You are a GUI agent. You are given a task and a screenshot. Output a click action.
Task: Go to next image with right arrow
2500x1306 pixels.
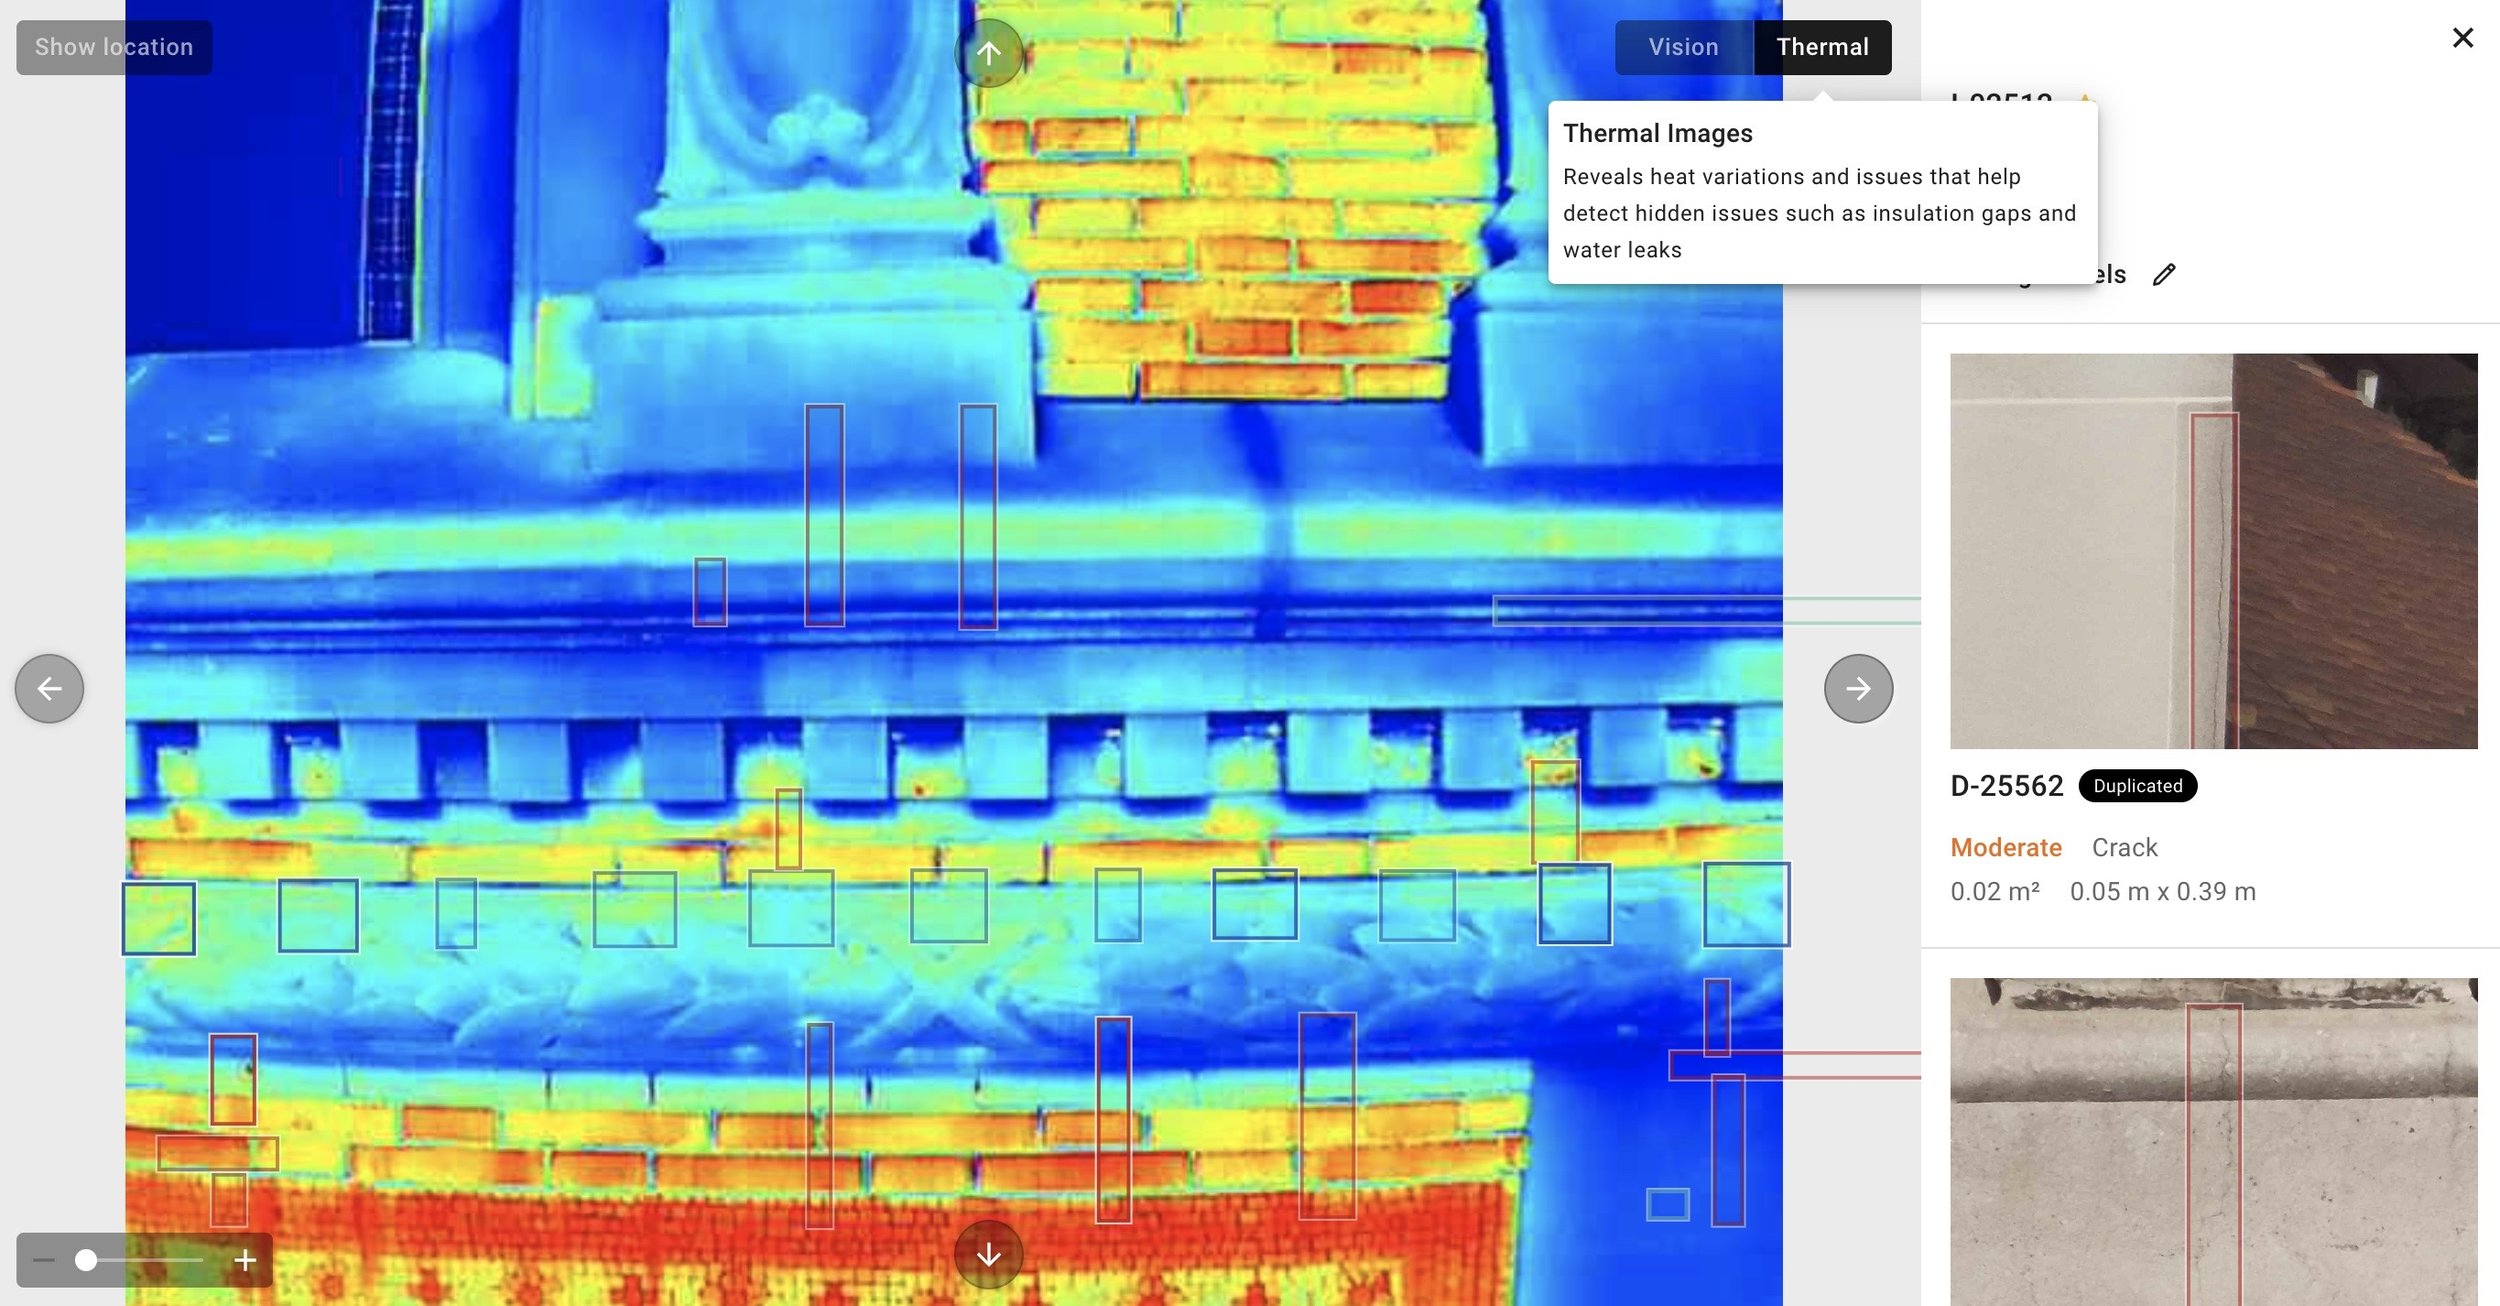1858,688
